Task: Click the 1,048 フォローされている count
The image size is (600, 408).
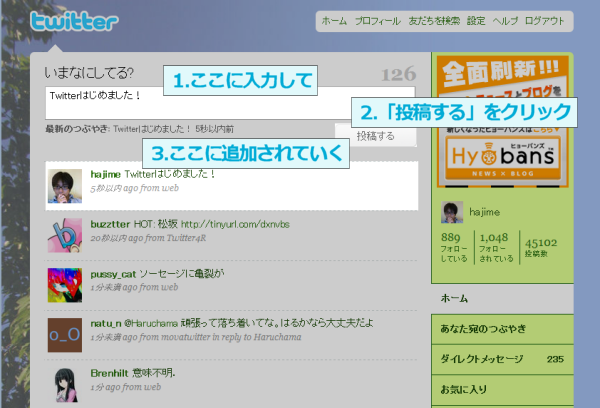Action: coord(496,247)
